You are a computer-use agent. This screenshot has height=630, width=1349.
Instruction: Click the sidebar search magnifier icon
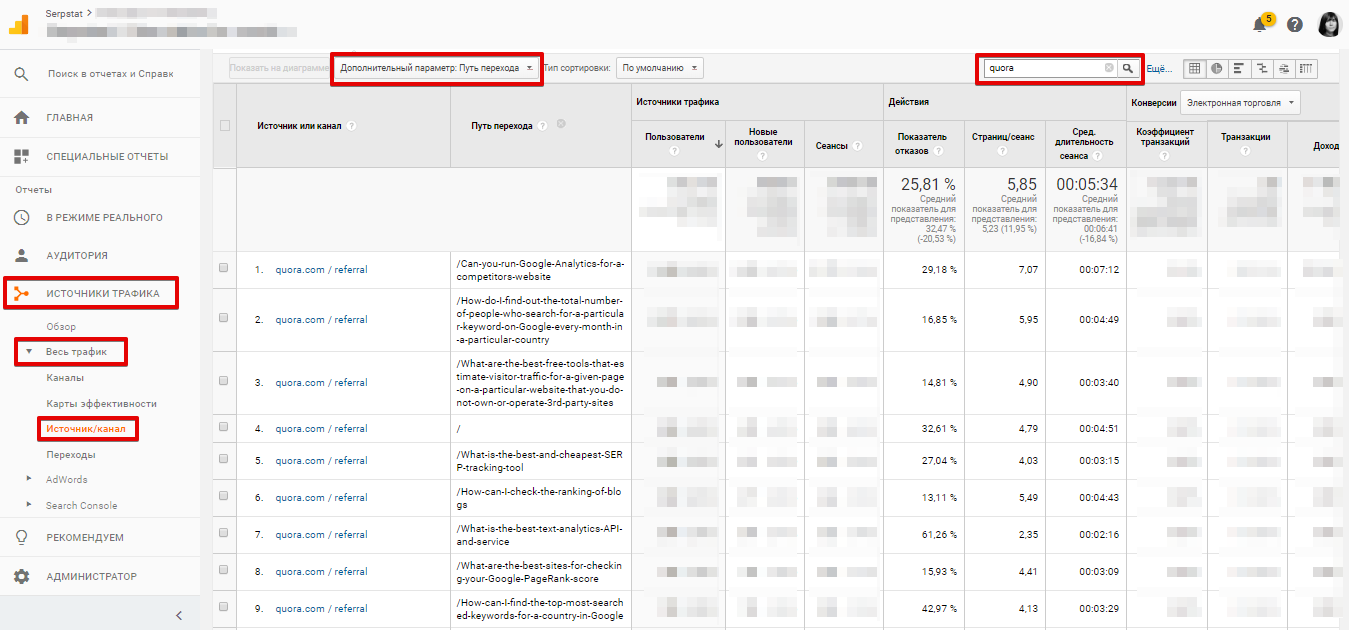(x=21, y=74)
